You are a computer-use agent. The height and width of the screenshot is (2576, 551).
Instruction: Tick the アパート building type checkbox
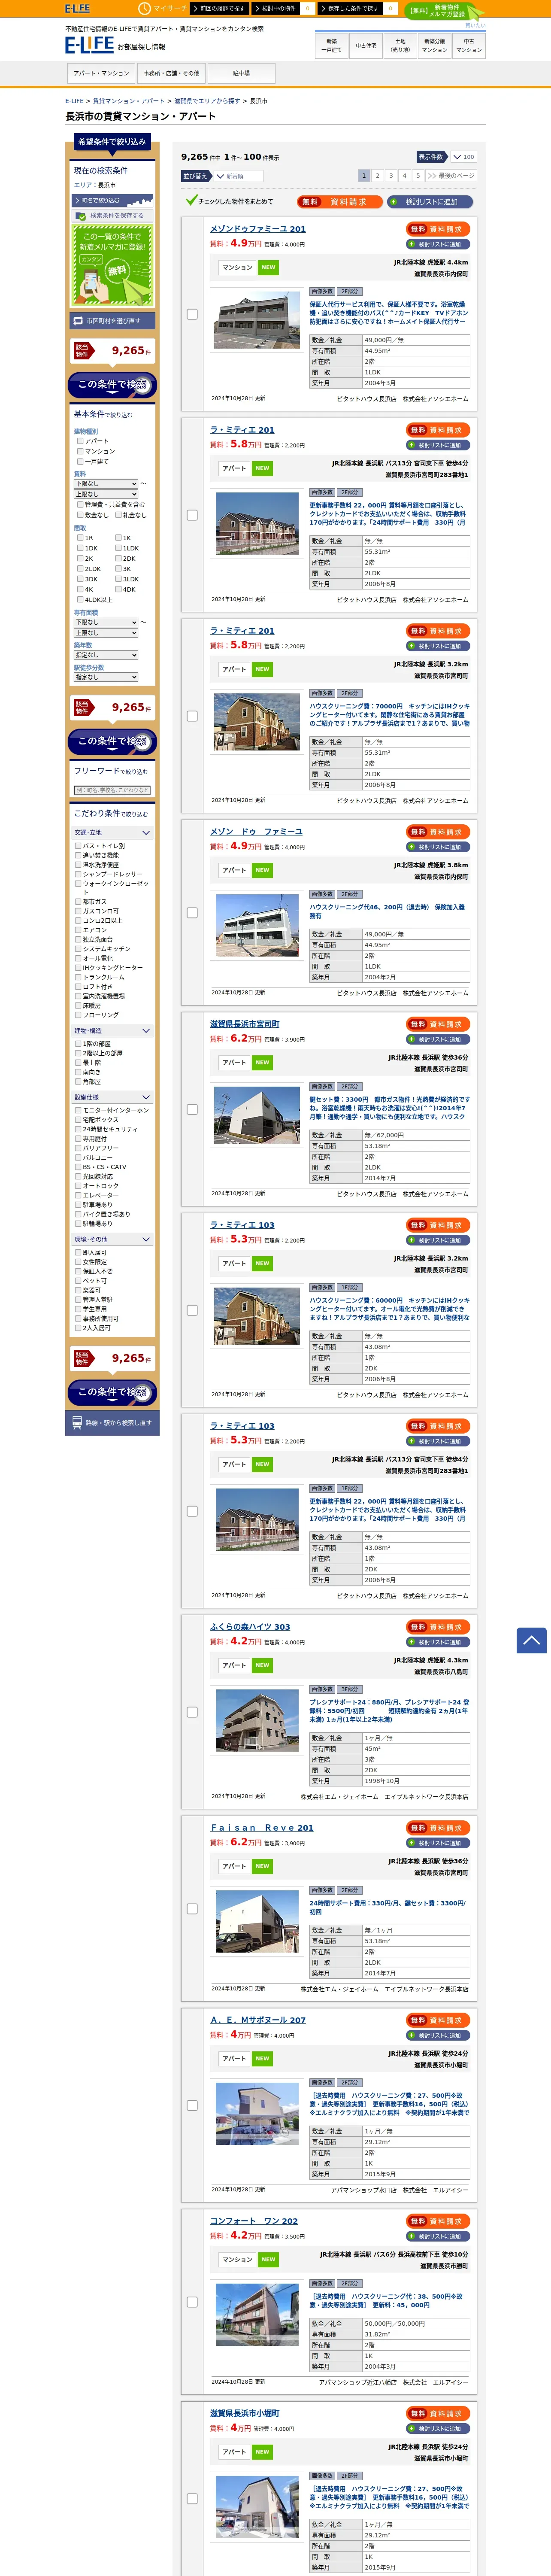tap(80, 440)
